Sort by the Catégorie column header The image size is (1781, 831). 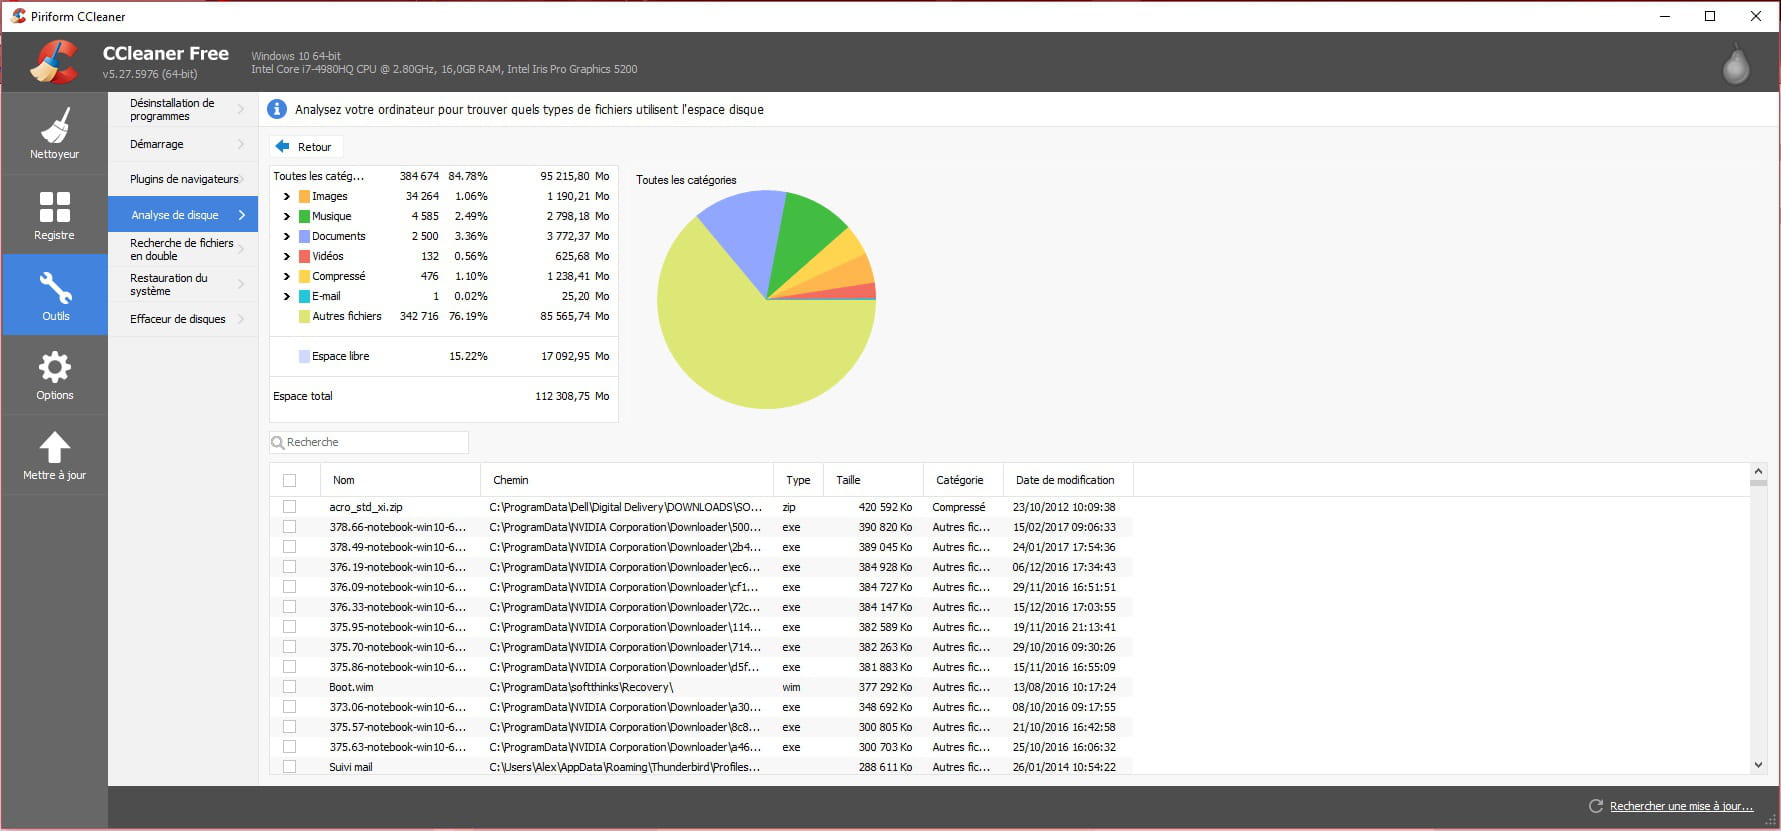coord(963,480)
